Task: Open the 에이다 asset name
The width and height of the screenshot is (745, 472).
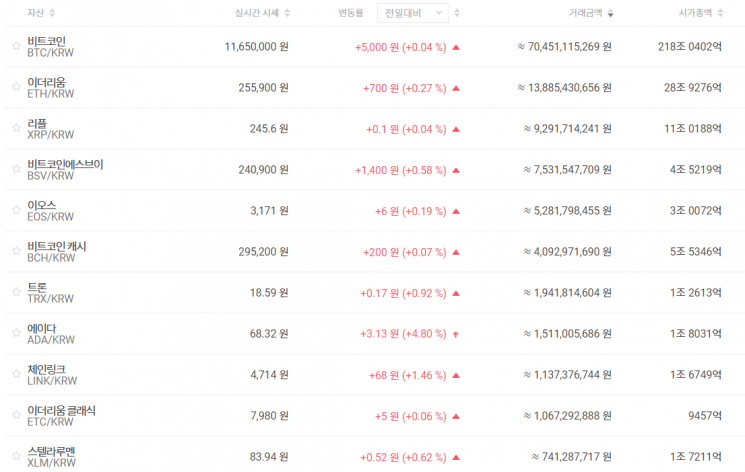Action: [42, 328]
